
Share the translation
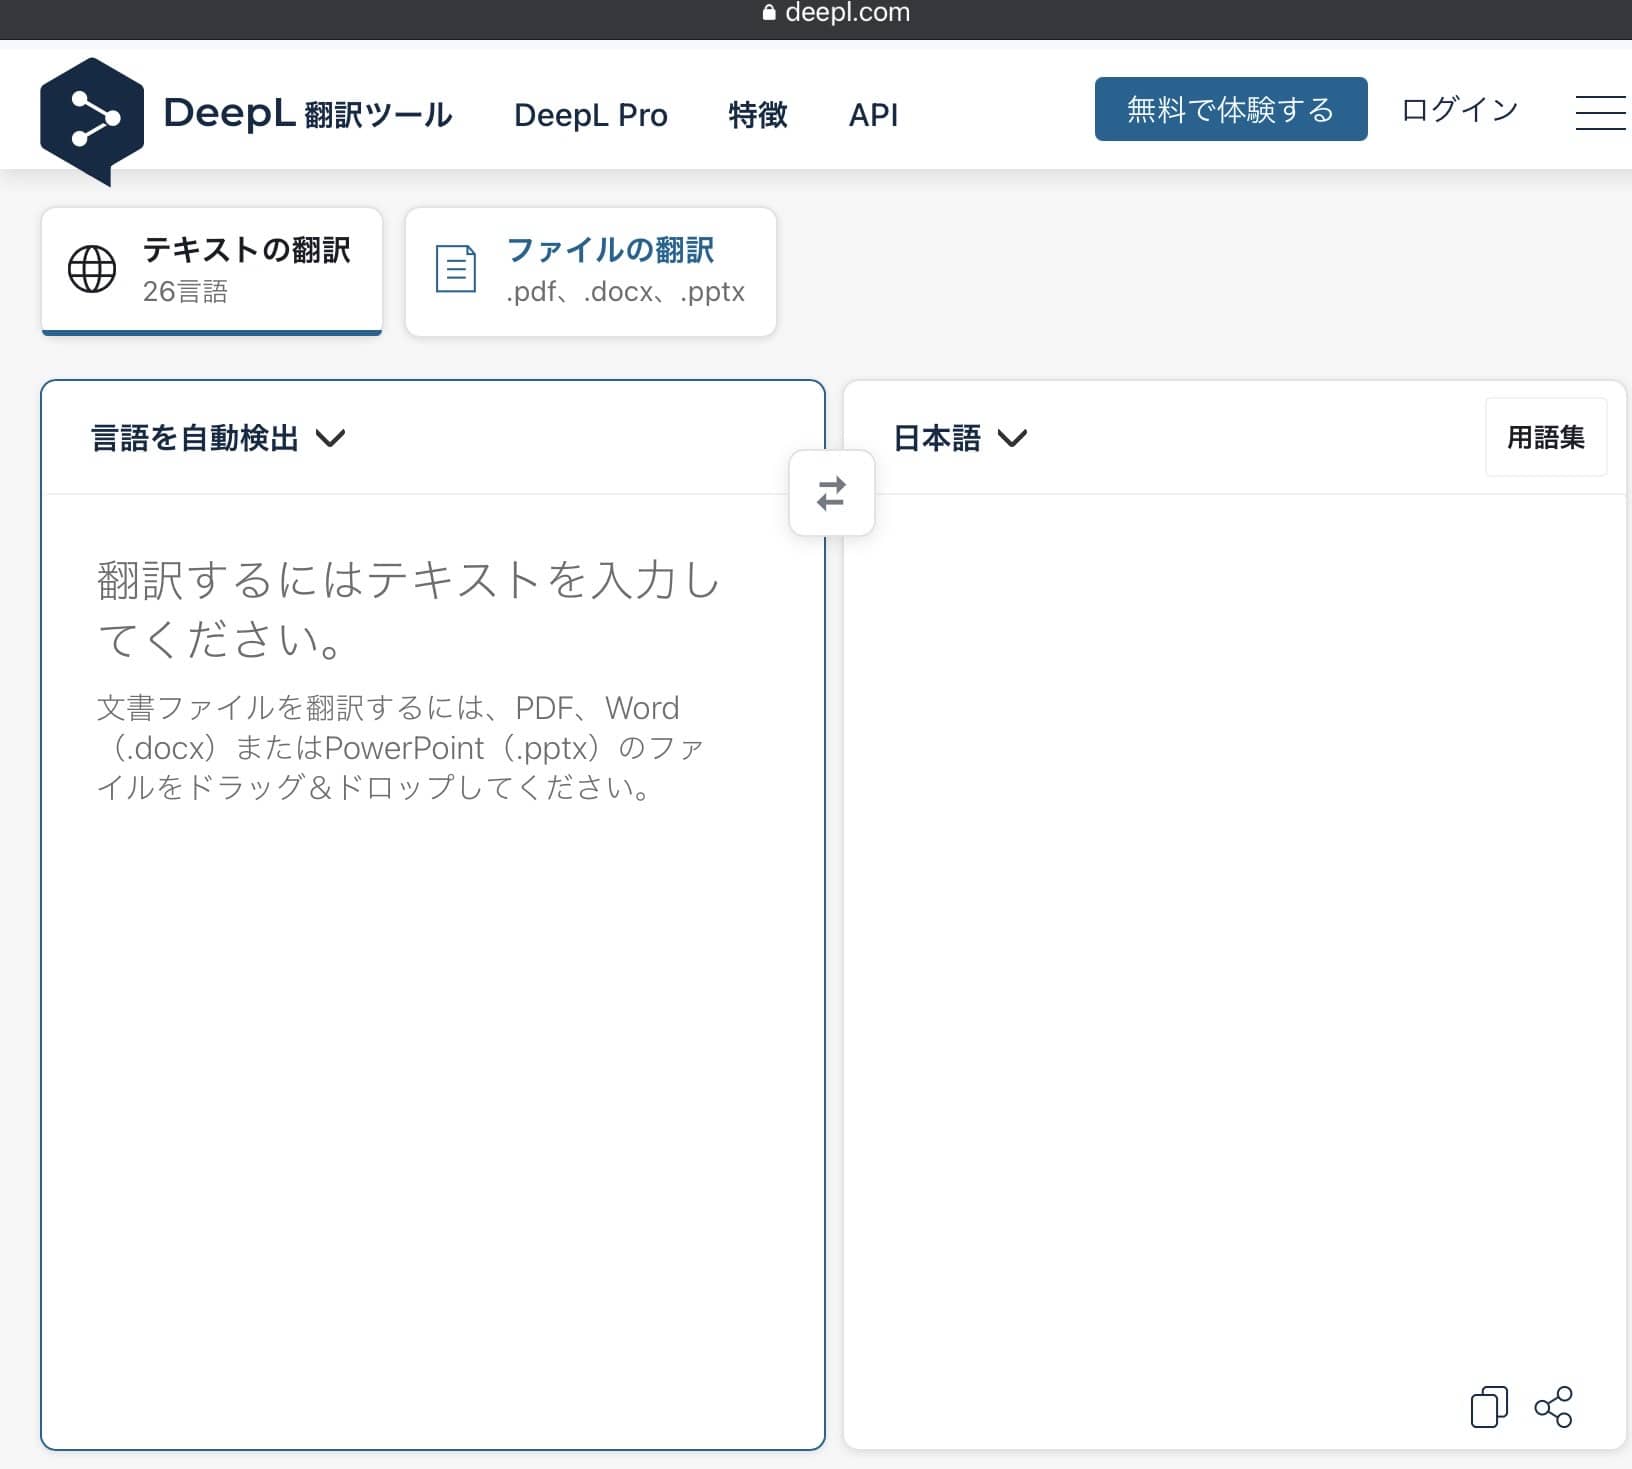pyautogui.click(x=1553, y=1407)
